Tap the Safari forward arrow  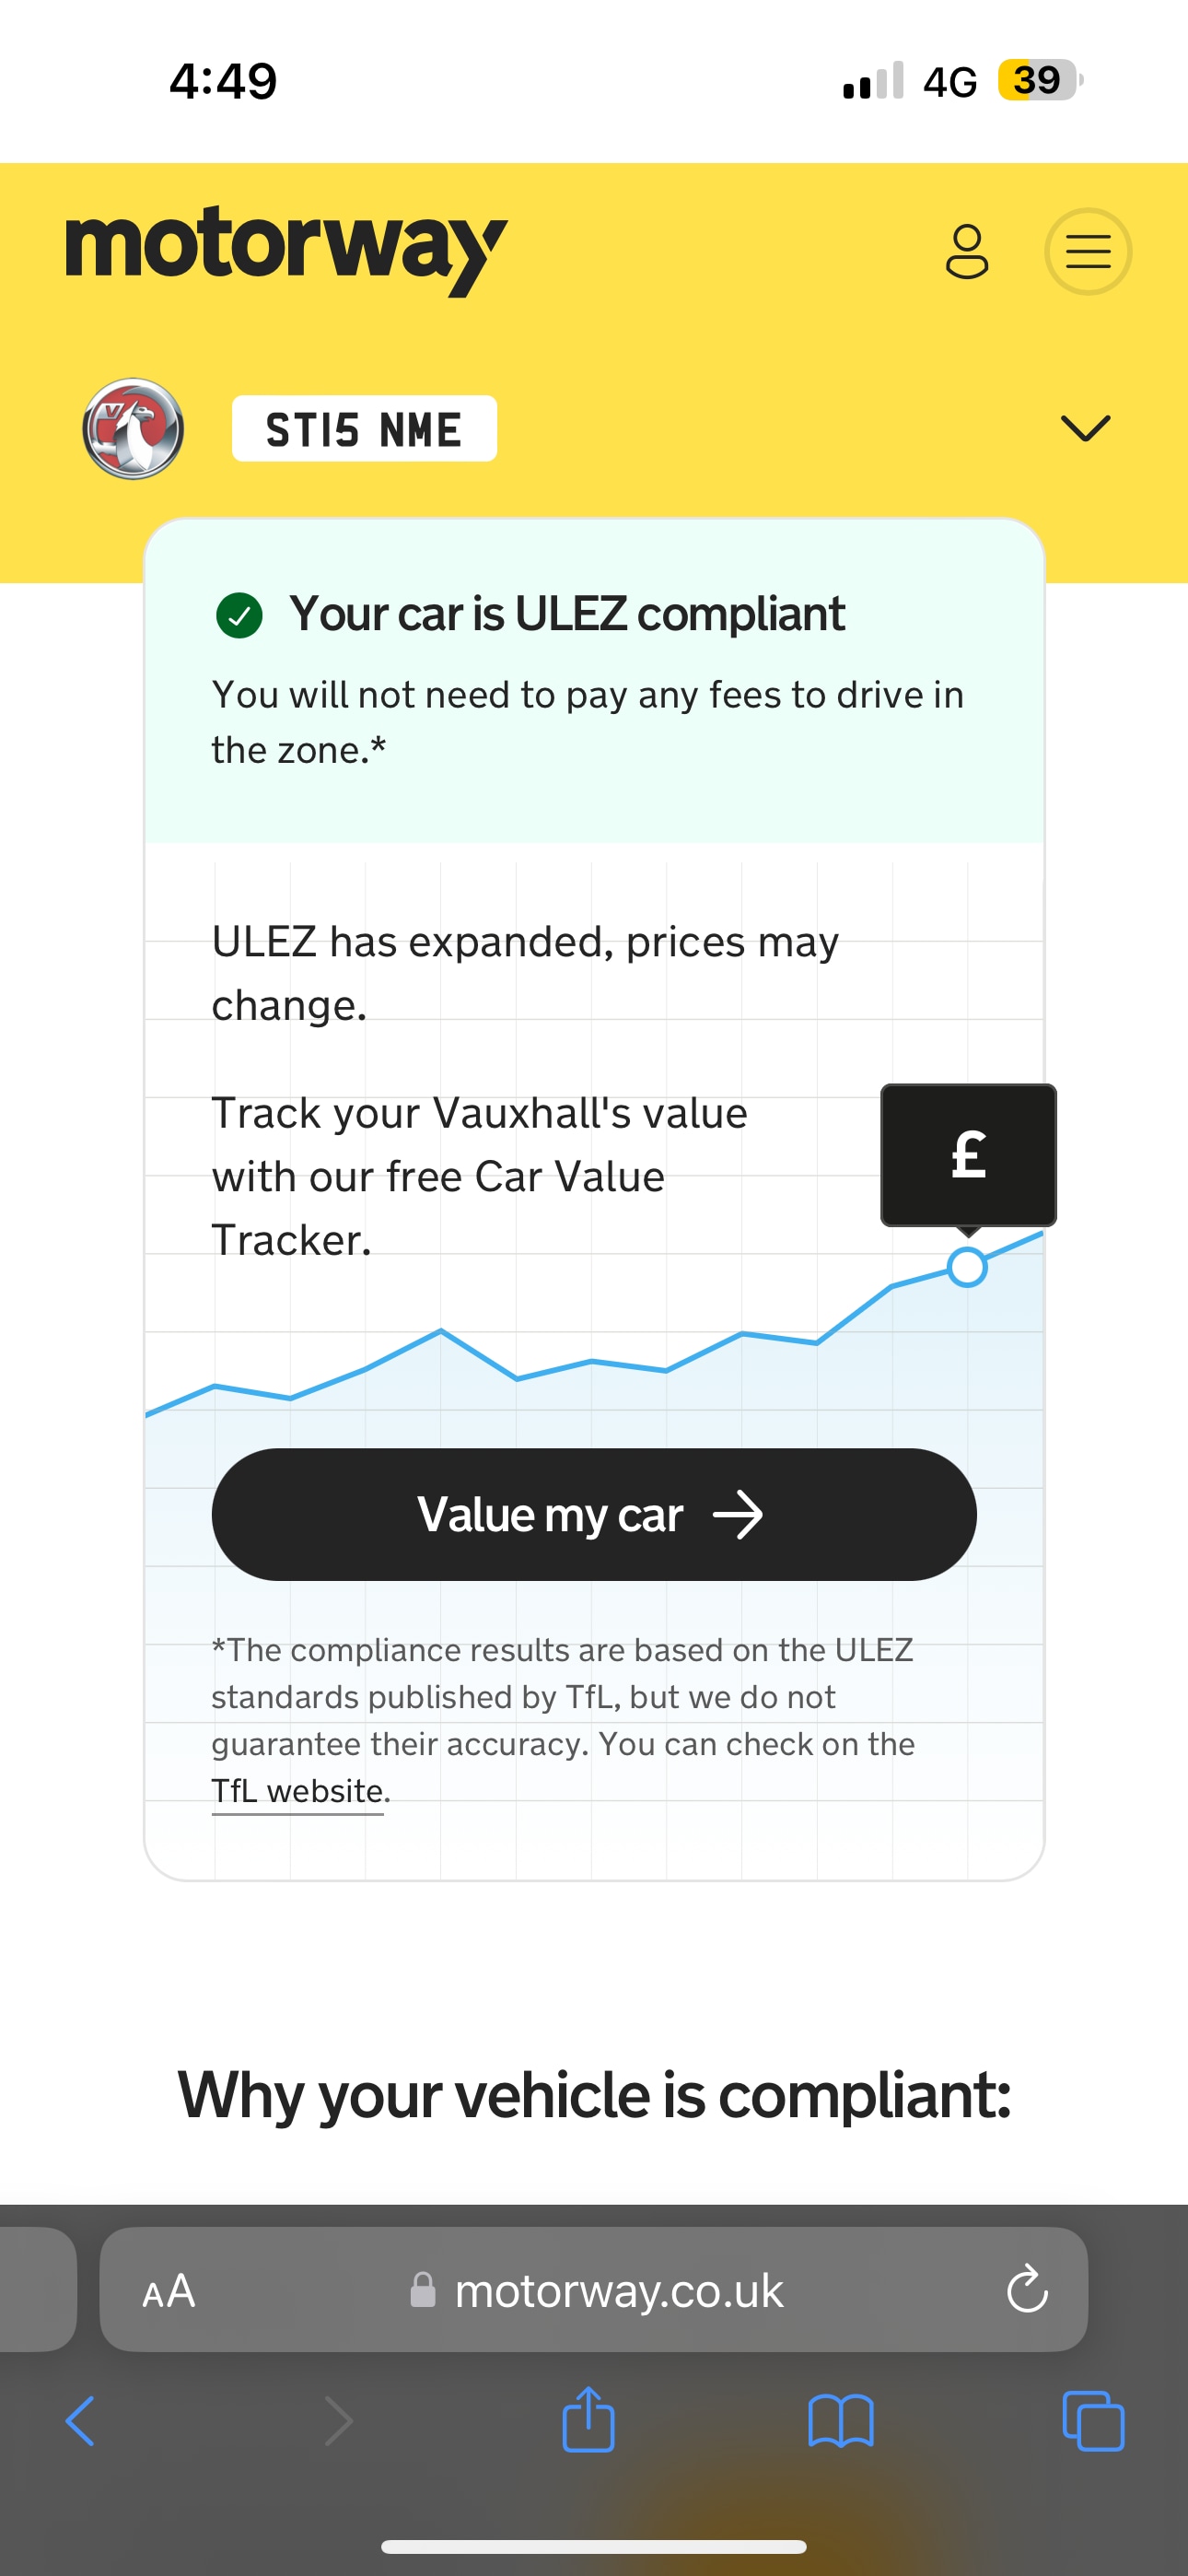(338, 2421)
